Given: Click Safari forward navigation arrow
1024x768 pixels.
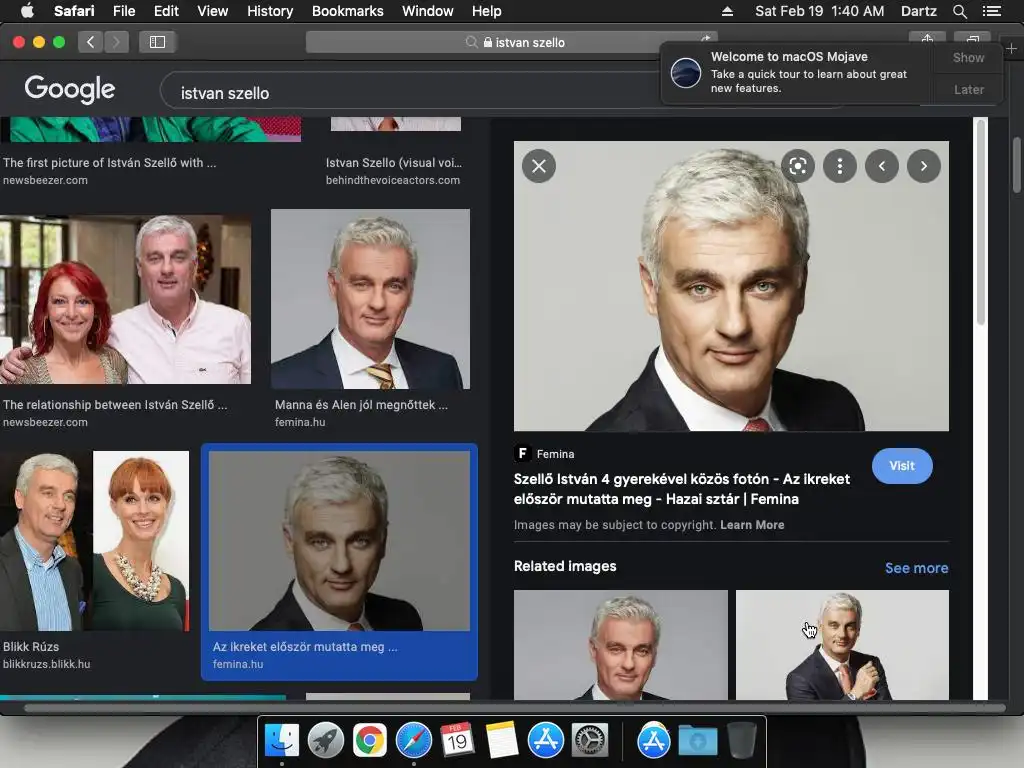Looking at the screenshot, I should (116, 42).
